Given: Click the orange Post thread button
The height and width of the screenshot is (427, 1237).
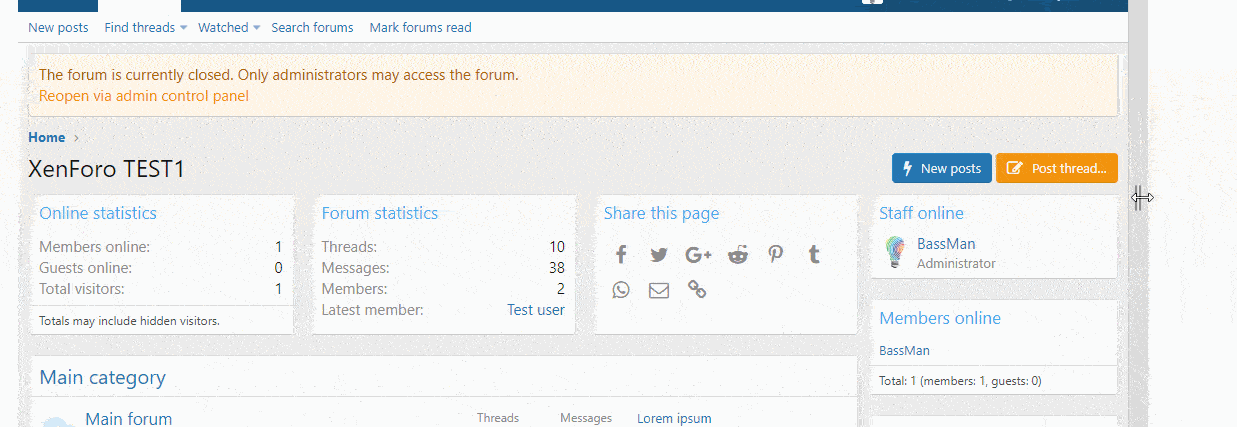Looking at the screenshot, I should [1056, 168].
